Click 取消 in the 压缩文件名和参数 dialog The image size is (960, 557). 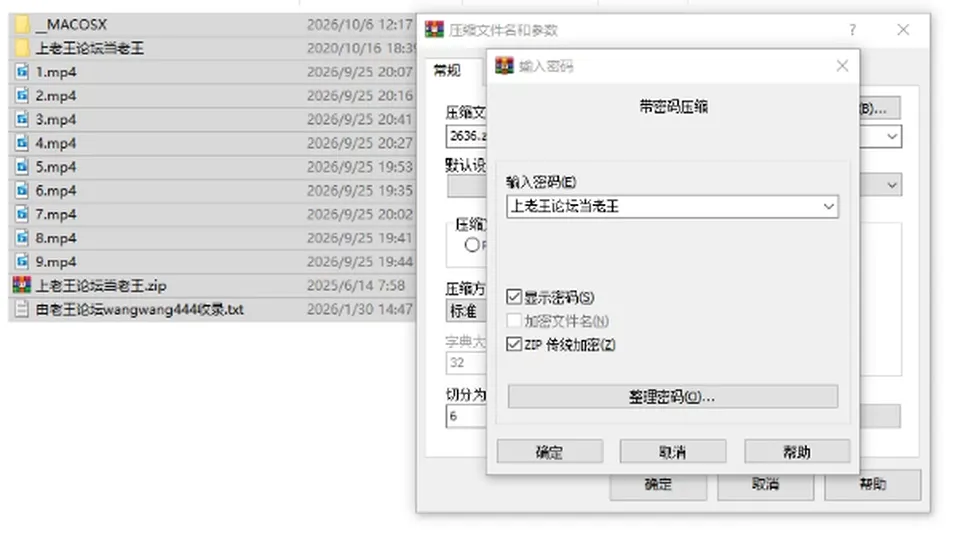click(766, 485)
